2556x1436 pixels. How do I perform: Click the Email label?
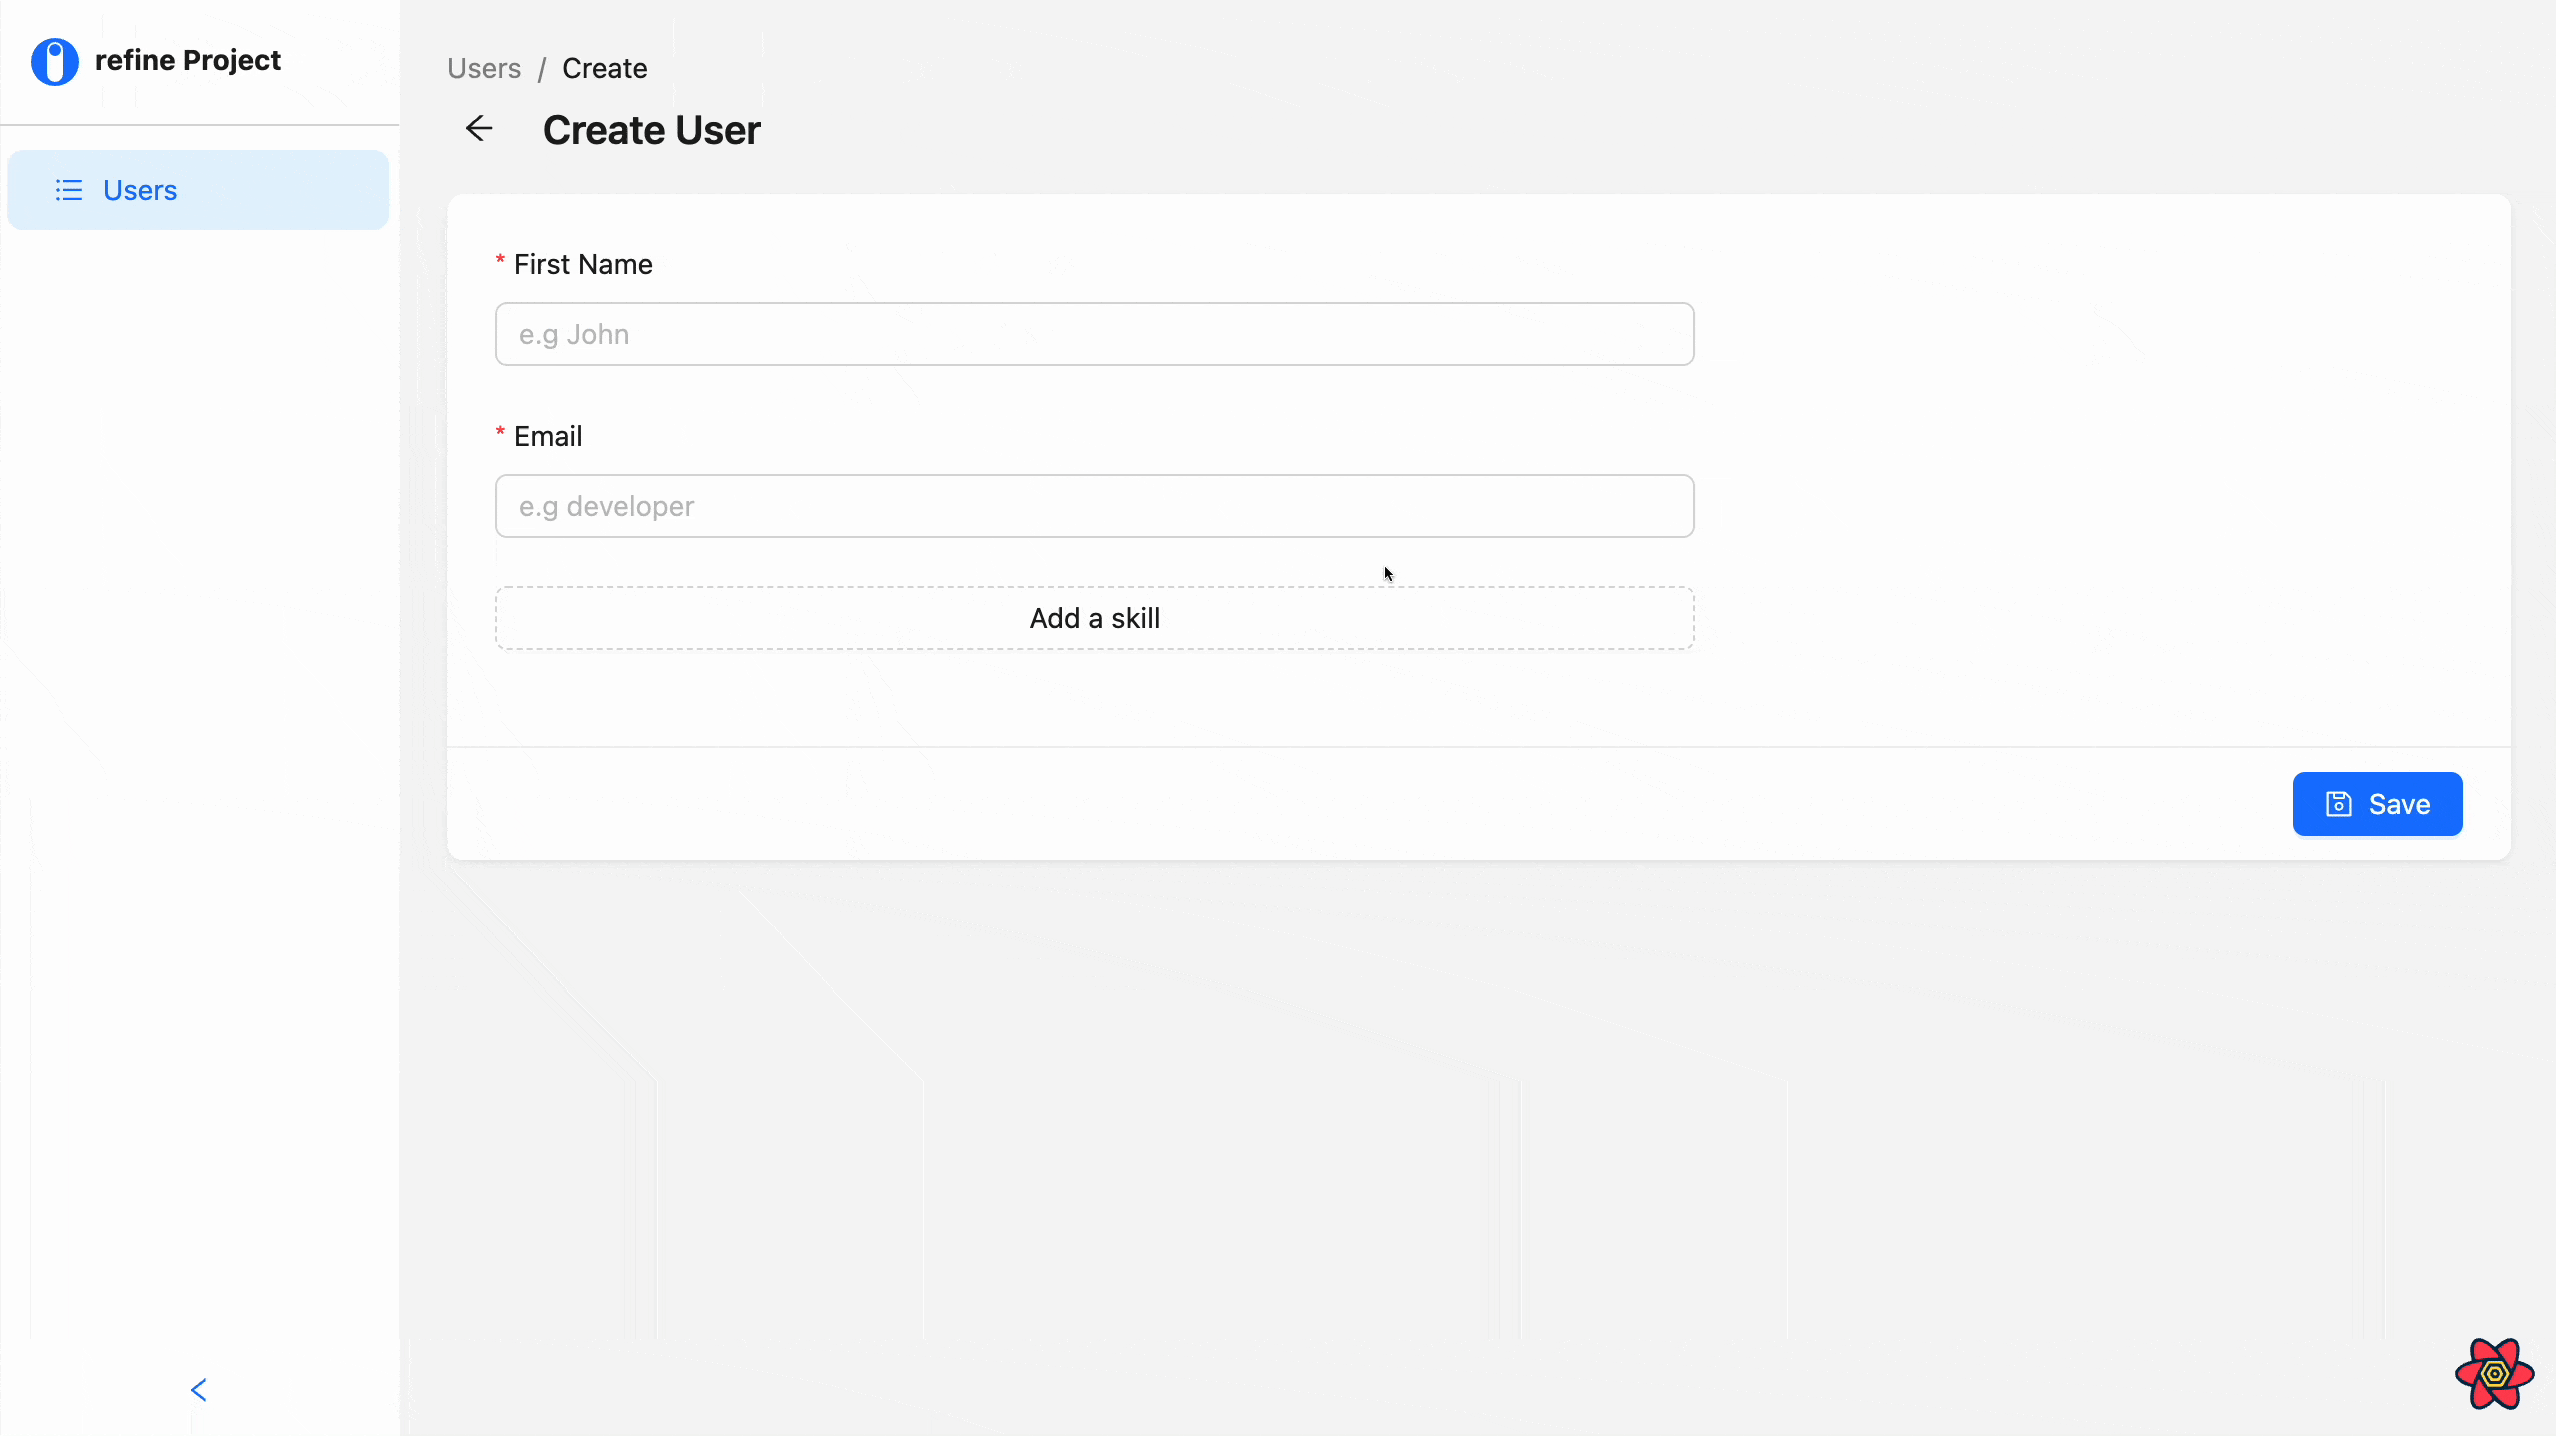coord(548,436)
